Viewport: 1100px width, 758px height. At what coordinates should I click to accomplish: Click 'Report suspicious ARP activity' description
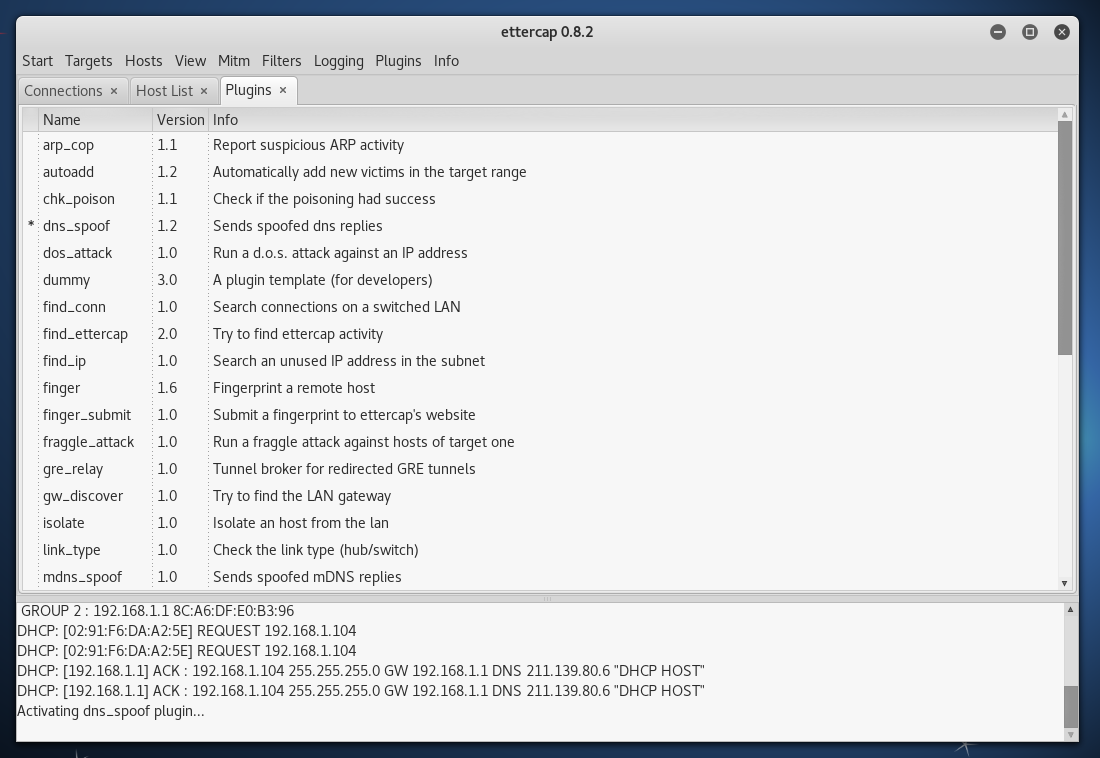[x=309, y=145]
